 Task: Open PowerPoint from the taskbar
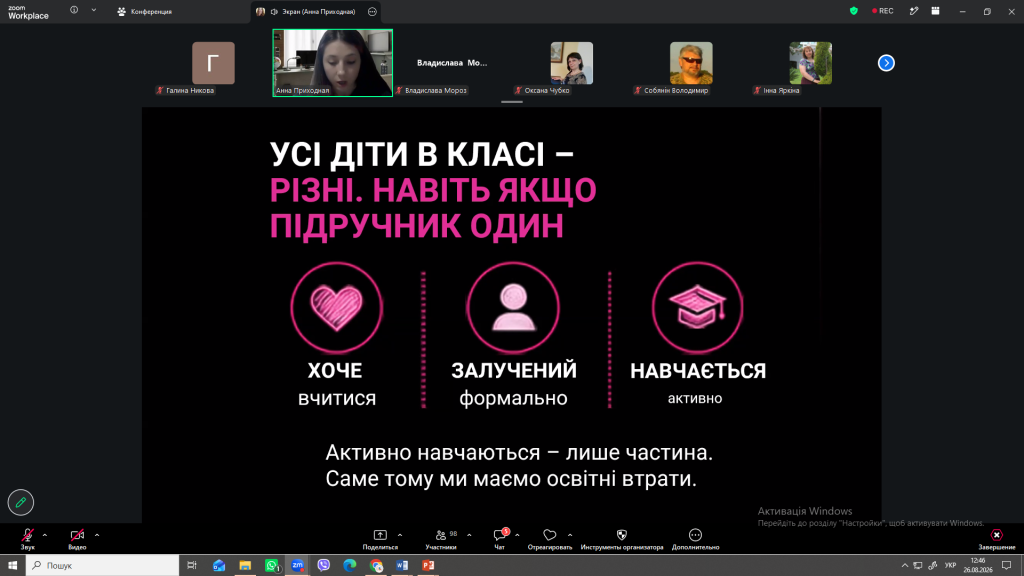(428, 566)
